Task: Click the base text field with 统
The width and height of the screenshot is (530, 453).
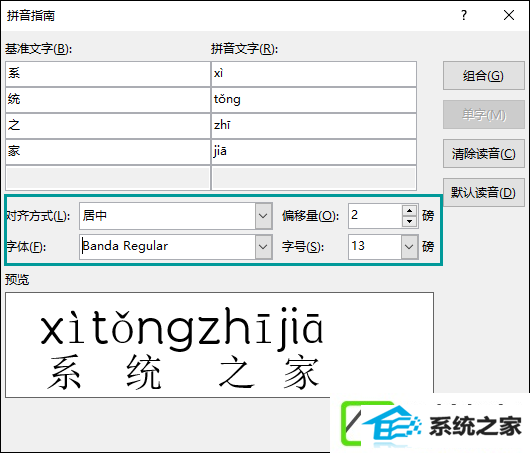Action: 108,100
